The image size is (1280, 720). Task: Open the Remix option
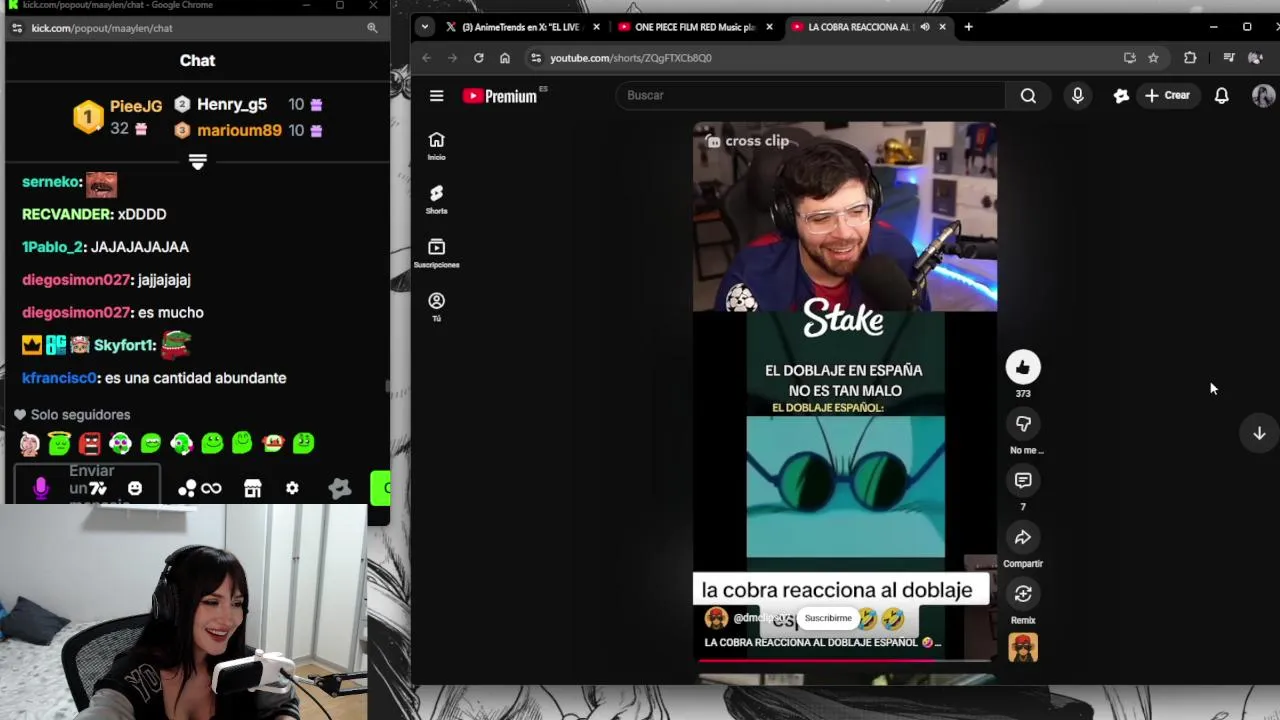(x=1022, y=594)
